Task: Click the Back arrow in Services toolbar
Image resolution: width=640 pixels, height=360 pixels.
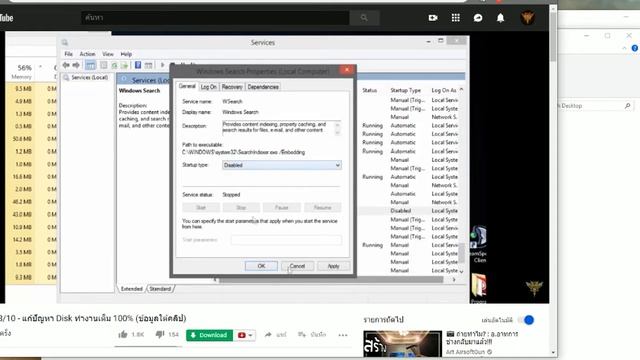Action: coord(66,65)
